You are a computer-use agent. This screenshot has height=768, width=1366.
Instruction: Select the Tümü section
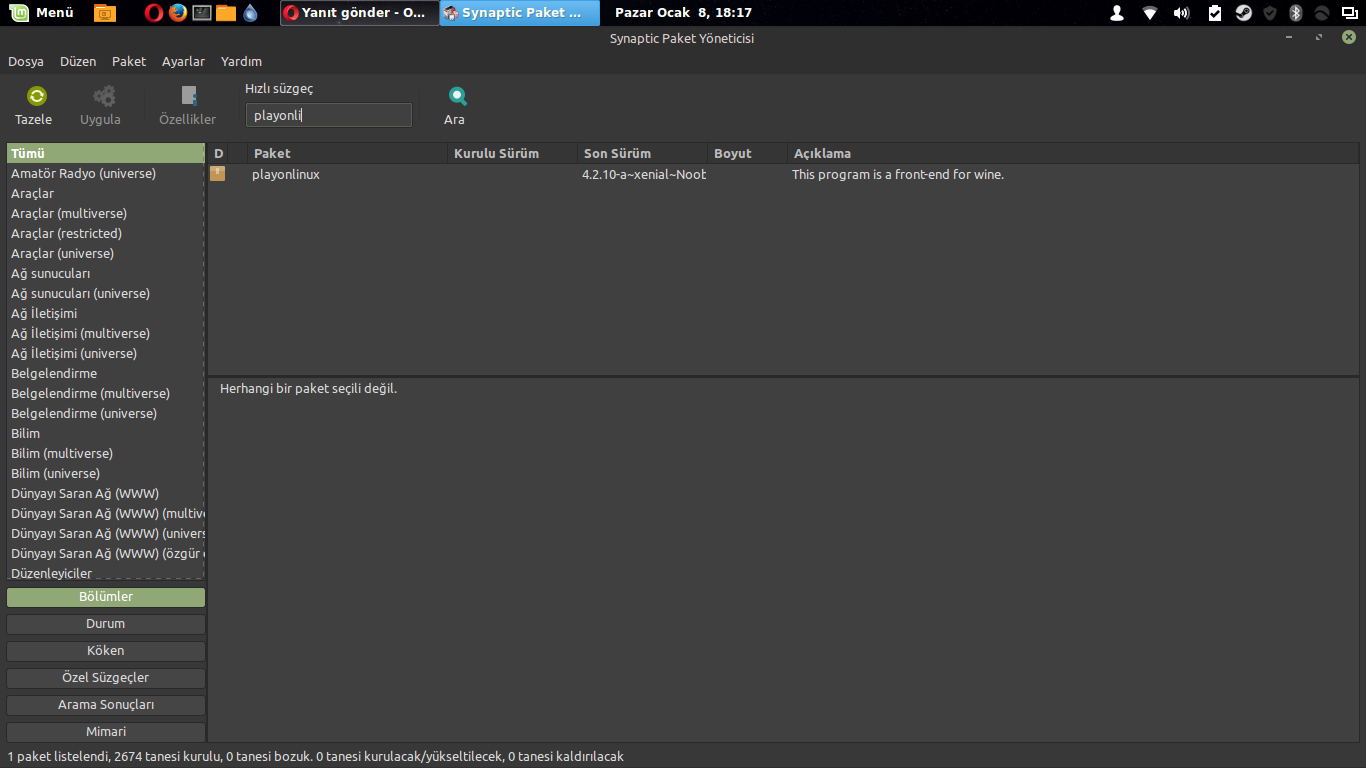click(x=105, y=154)
